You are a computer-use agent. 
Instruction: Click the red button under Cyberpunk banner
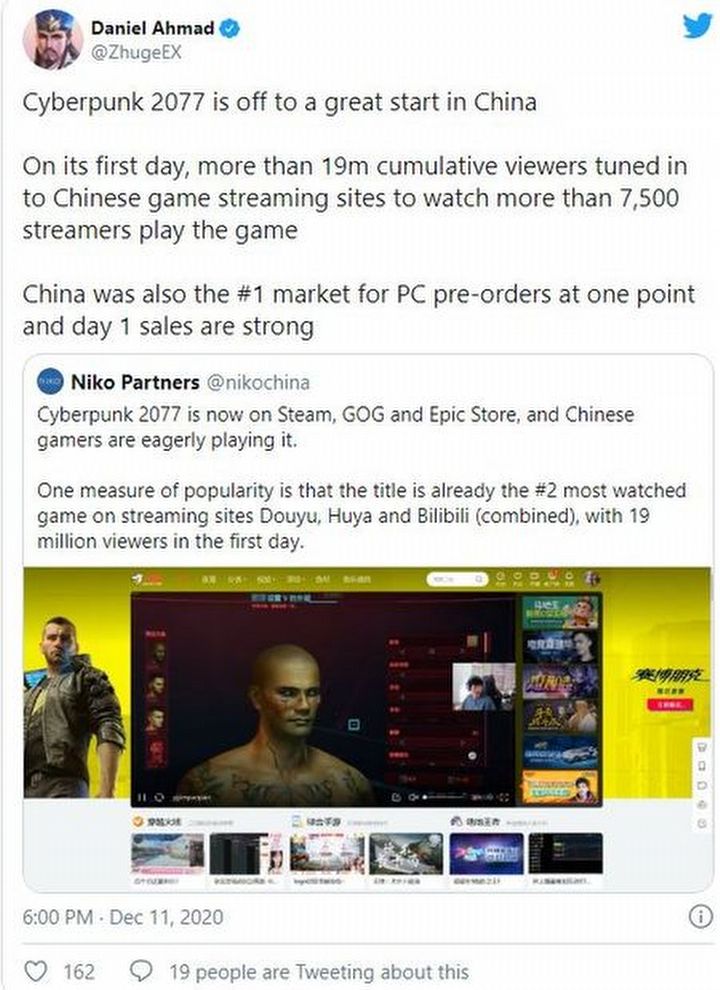[669, 704]
